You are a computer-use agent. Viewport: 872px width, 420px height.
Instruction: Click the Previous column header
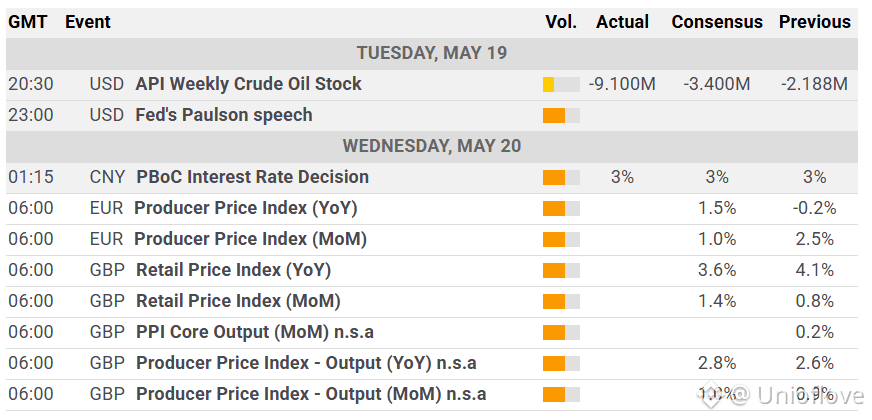815,22
